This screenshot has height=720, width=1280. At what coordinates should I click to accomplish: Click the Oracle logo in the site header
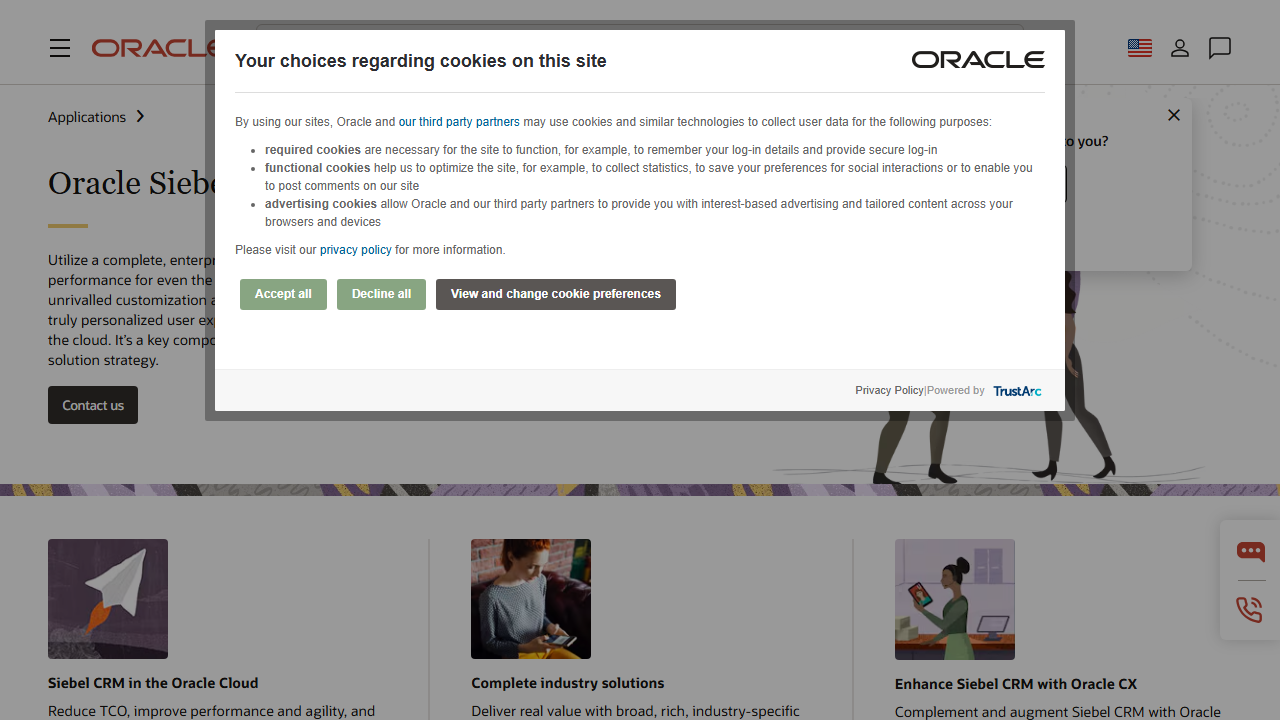[153, 48]
